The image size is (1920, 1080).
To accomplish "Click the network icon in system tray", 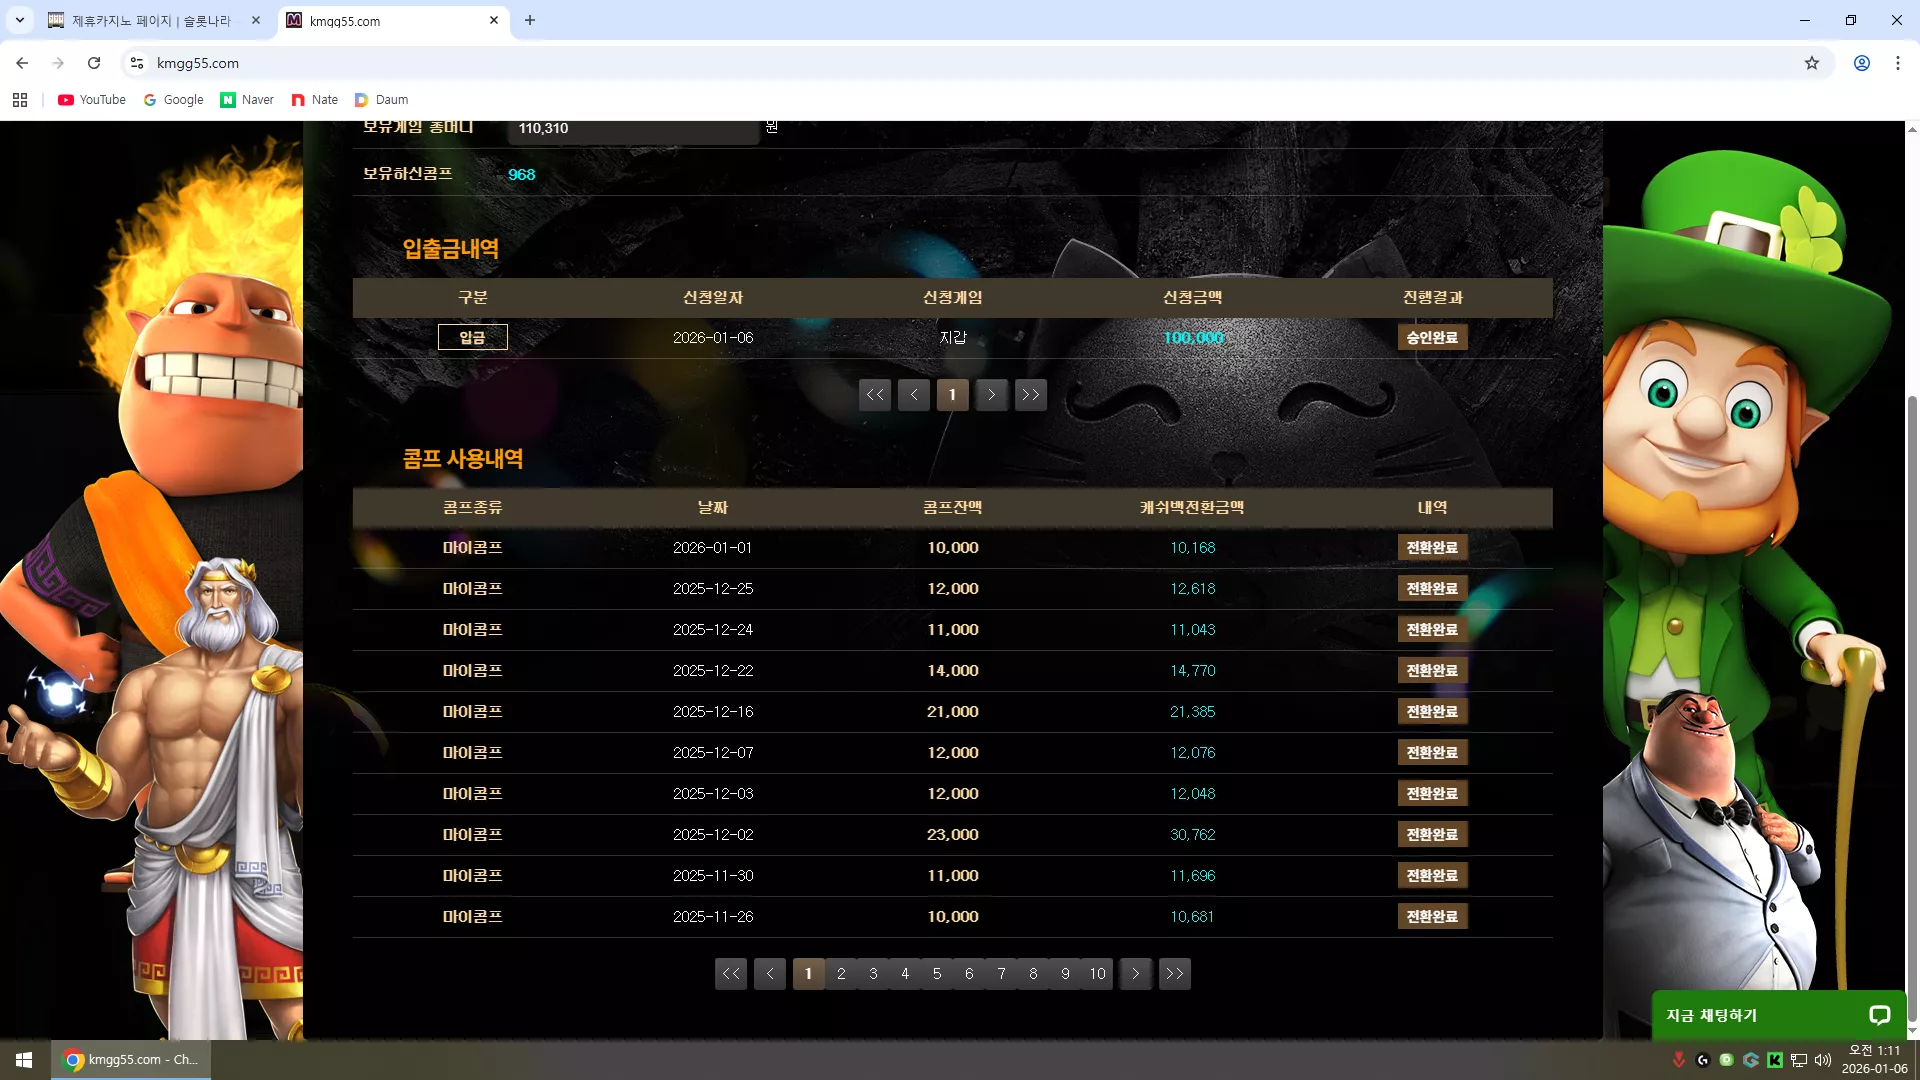I will pyautogui.click(x=1799, y=1060).
